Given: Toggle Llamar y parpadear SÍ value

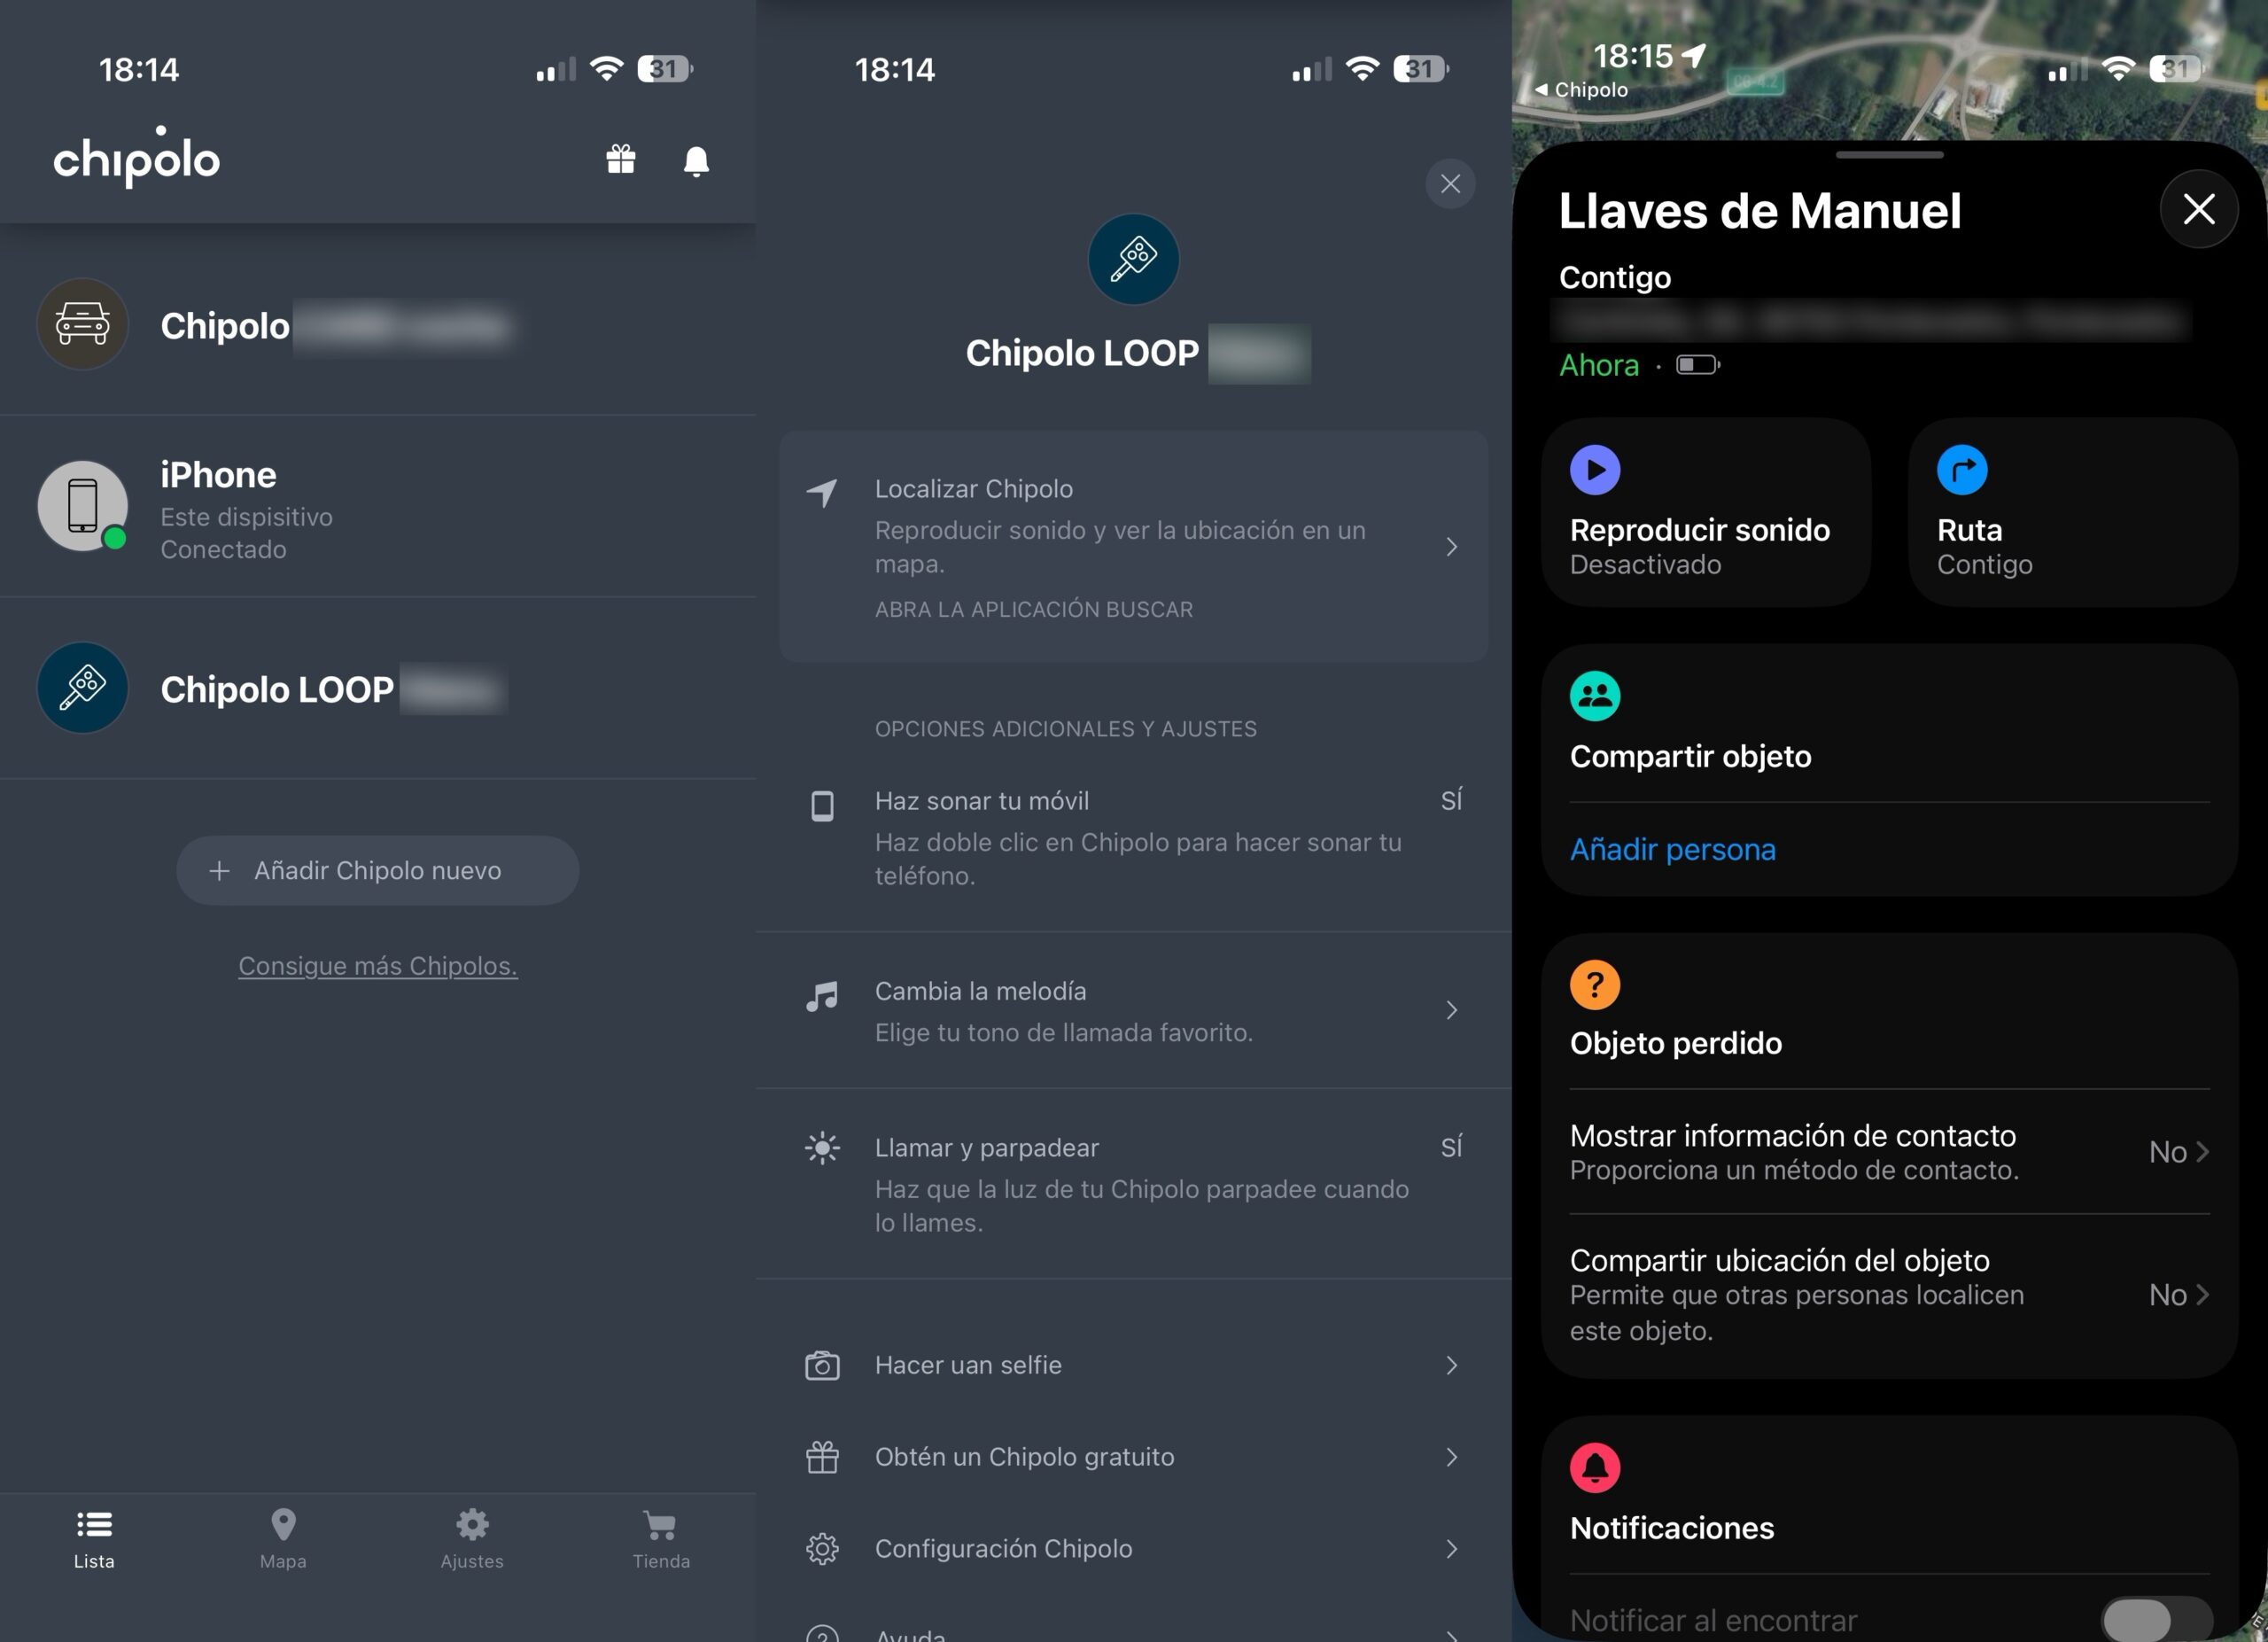Looking at the screenshot, I should tap(1452, 1147).
